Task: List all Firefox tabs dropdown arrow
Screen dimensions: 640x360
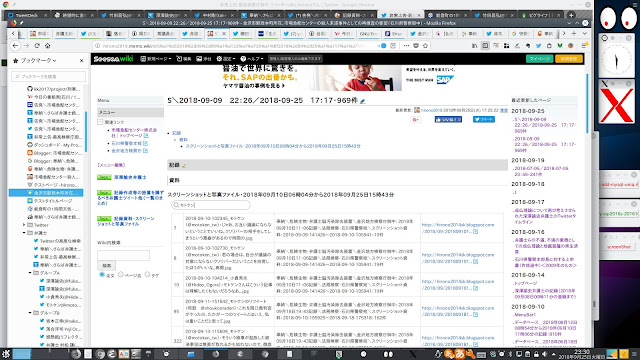Action: tap(584, 33)
